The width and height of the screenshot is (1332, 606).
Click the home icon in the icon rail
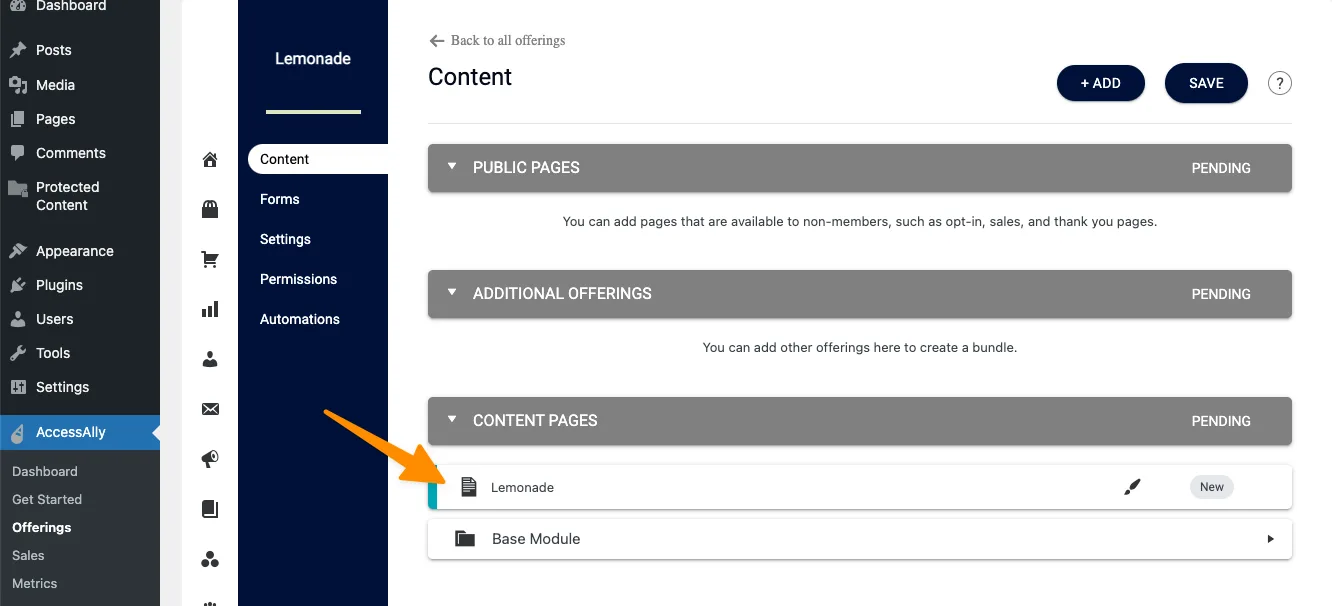210,160
